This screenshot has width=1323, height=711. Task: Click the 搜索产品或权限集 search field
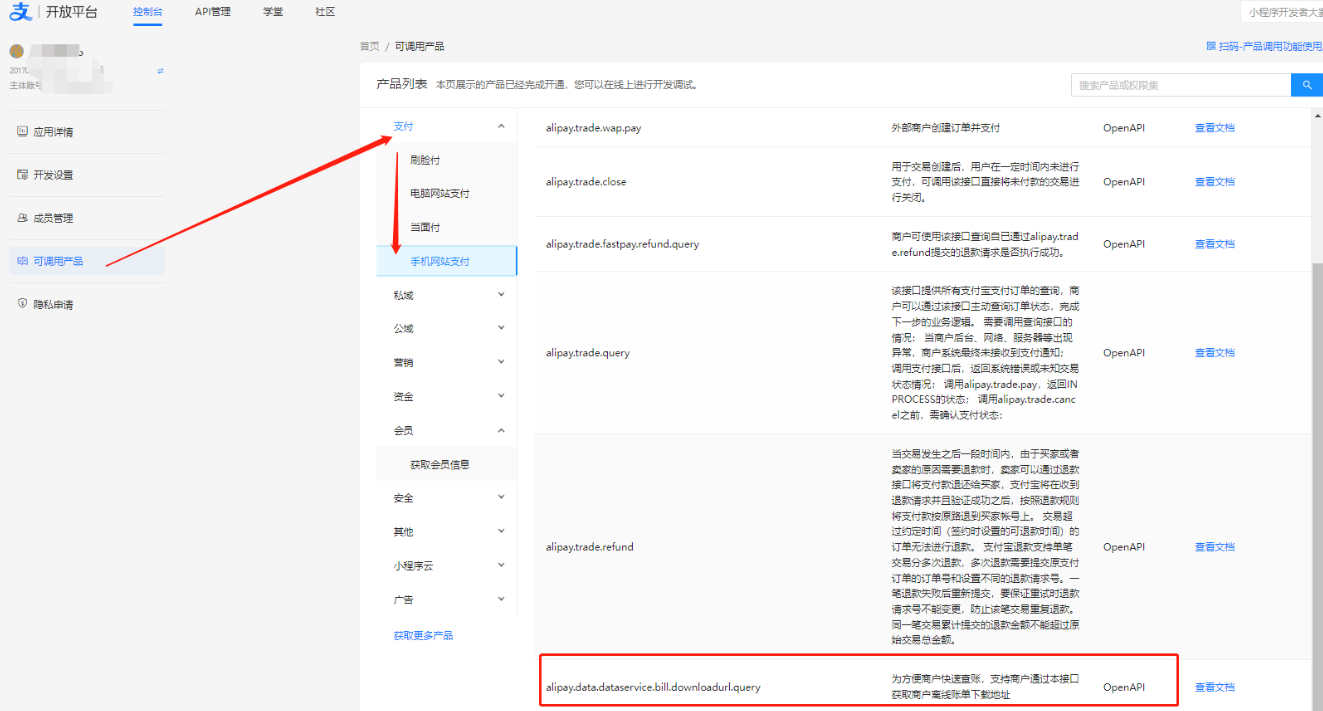click(x=1180, y=85)
